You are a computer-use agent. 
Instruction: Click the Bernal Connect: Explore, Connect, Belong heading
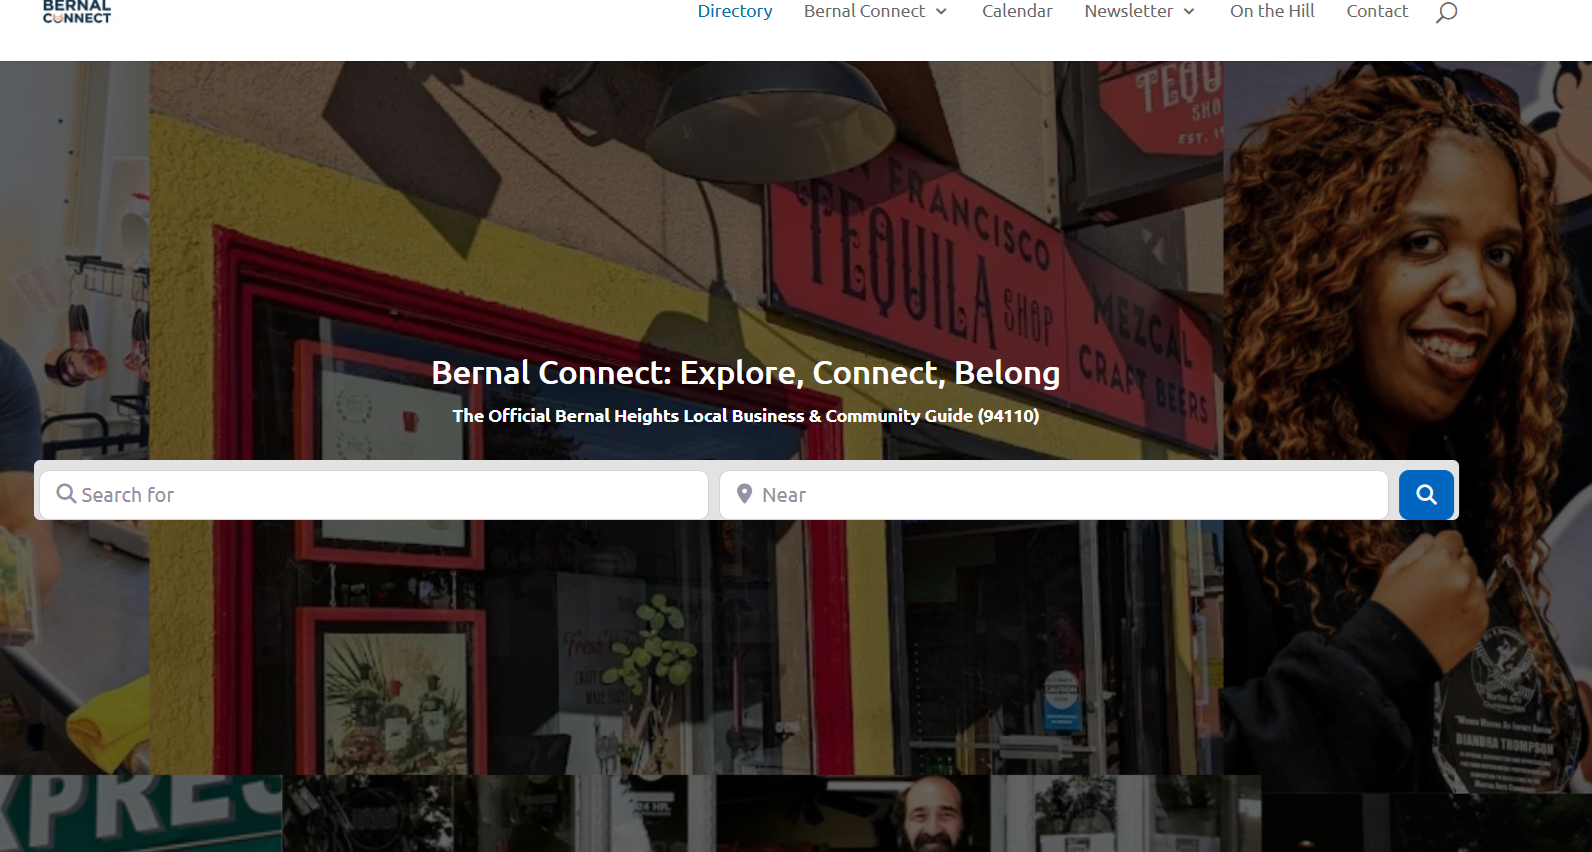(746, 372)
